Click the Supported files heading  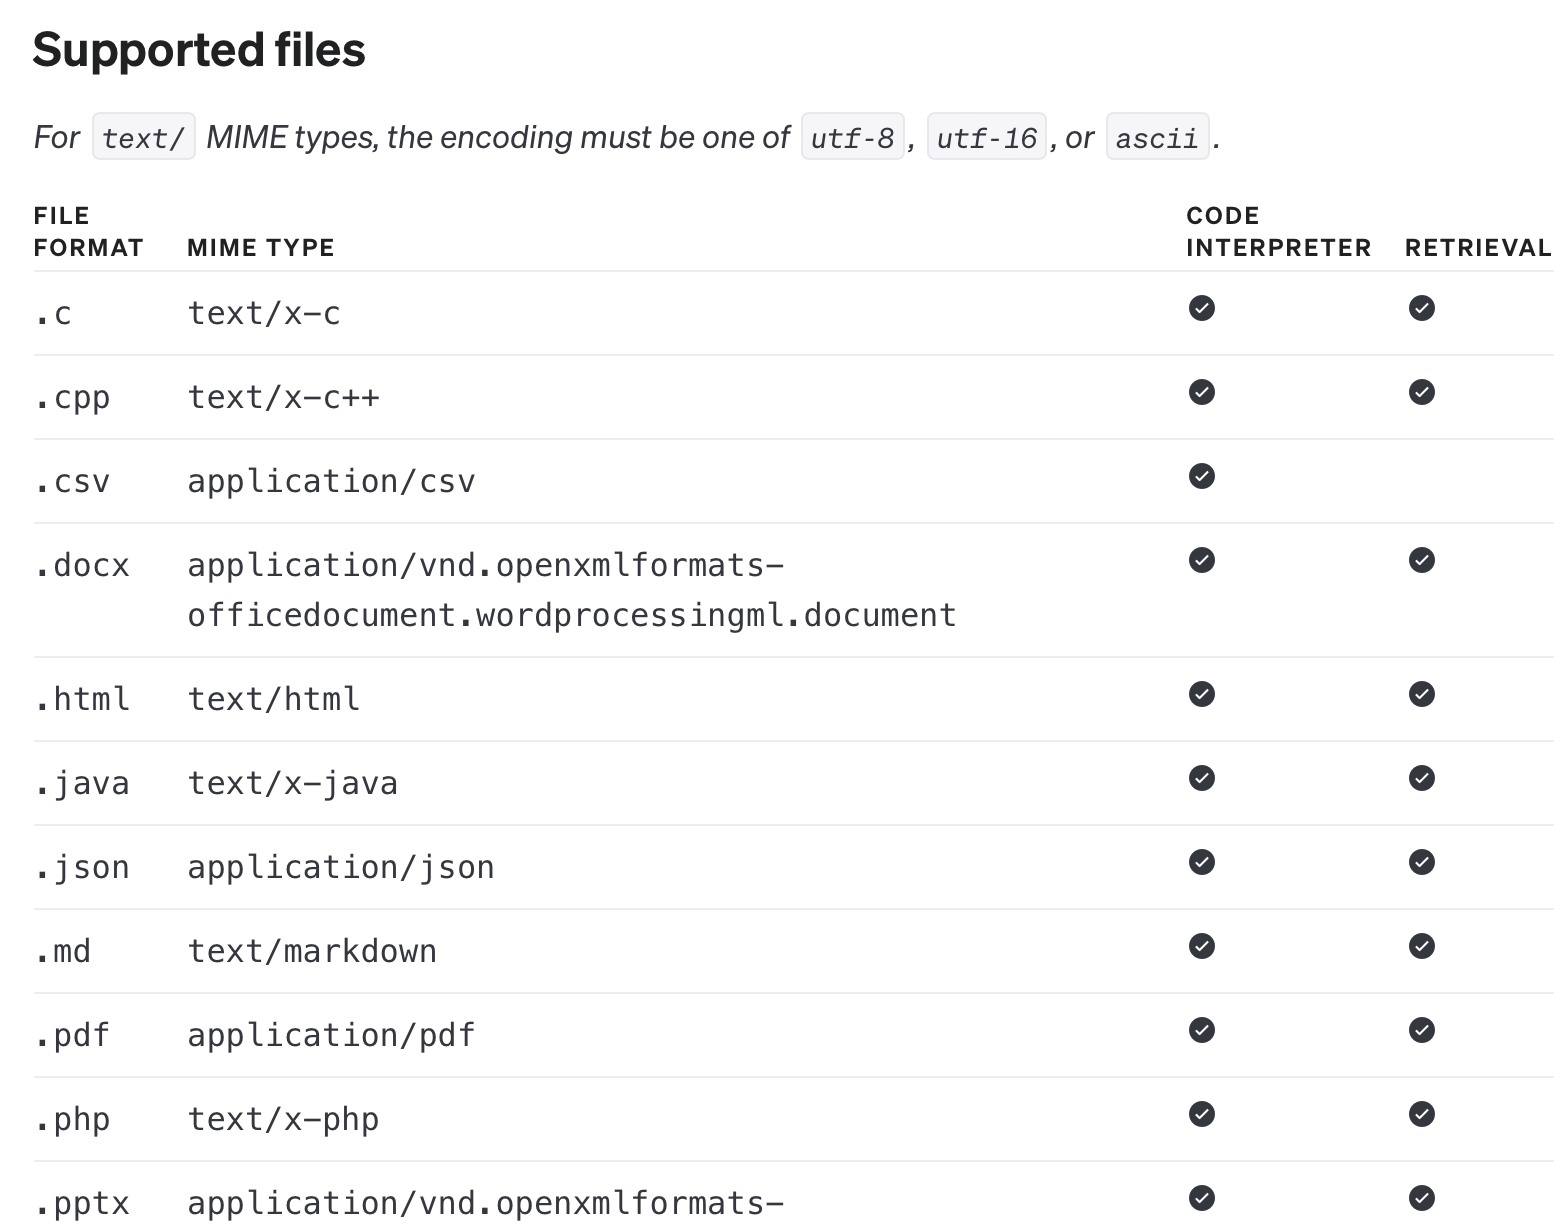click(199, 50)
